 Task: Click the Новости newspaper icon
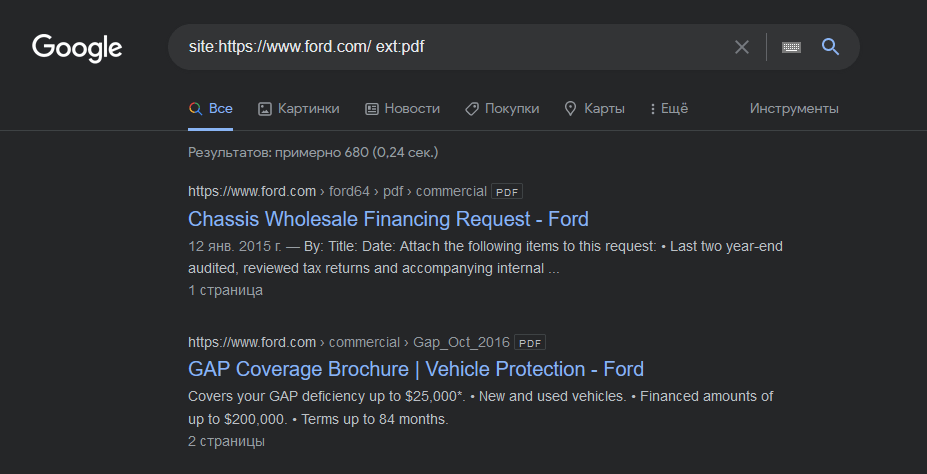click(372, 108)
